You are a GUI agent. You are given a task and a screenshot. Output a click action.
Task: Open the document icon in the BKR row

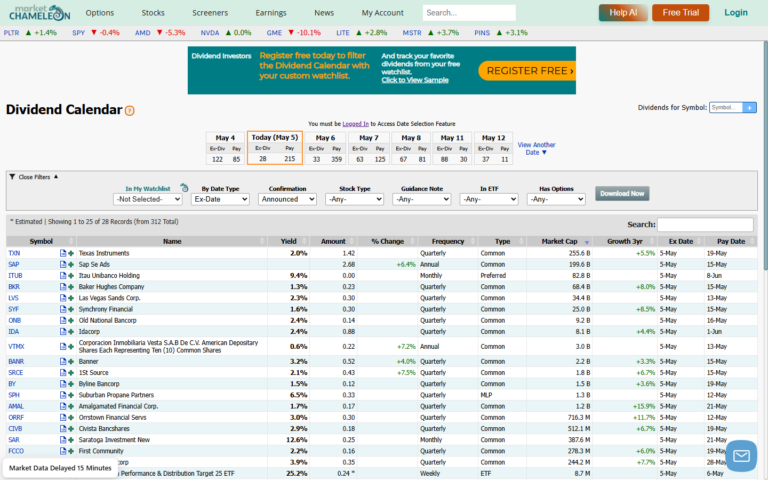click(x=63, y=287)
